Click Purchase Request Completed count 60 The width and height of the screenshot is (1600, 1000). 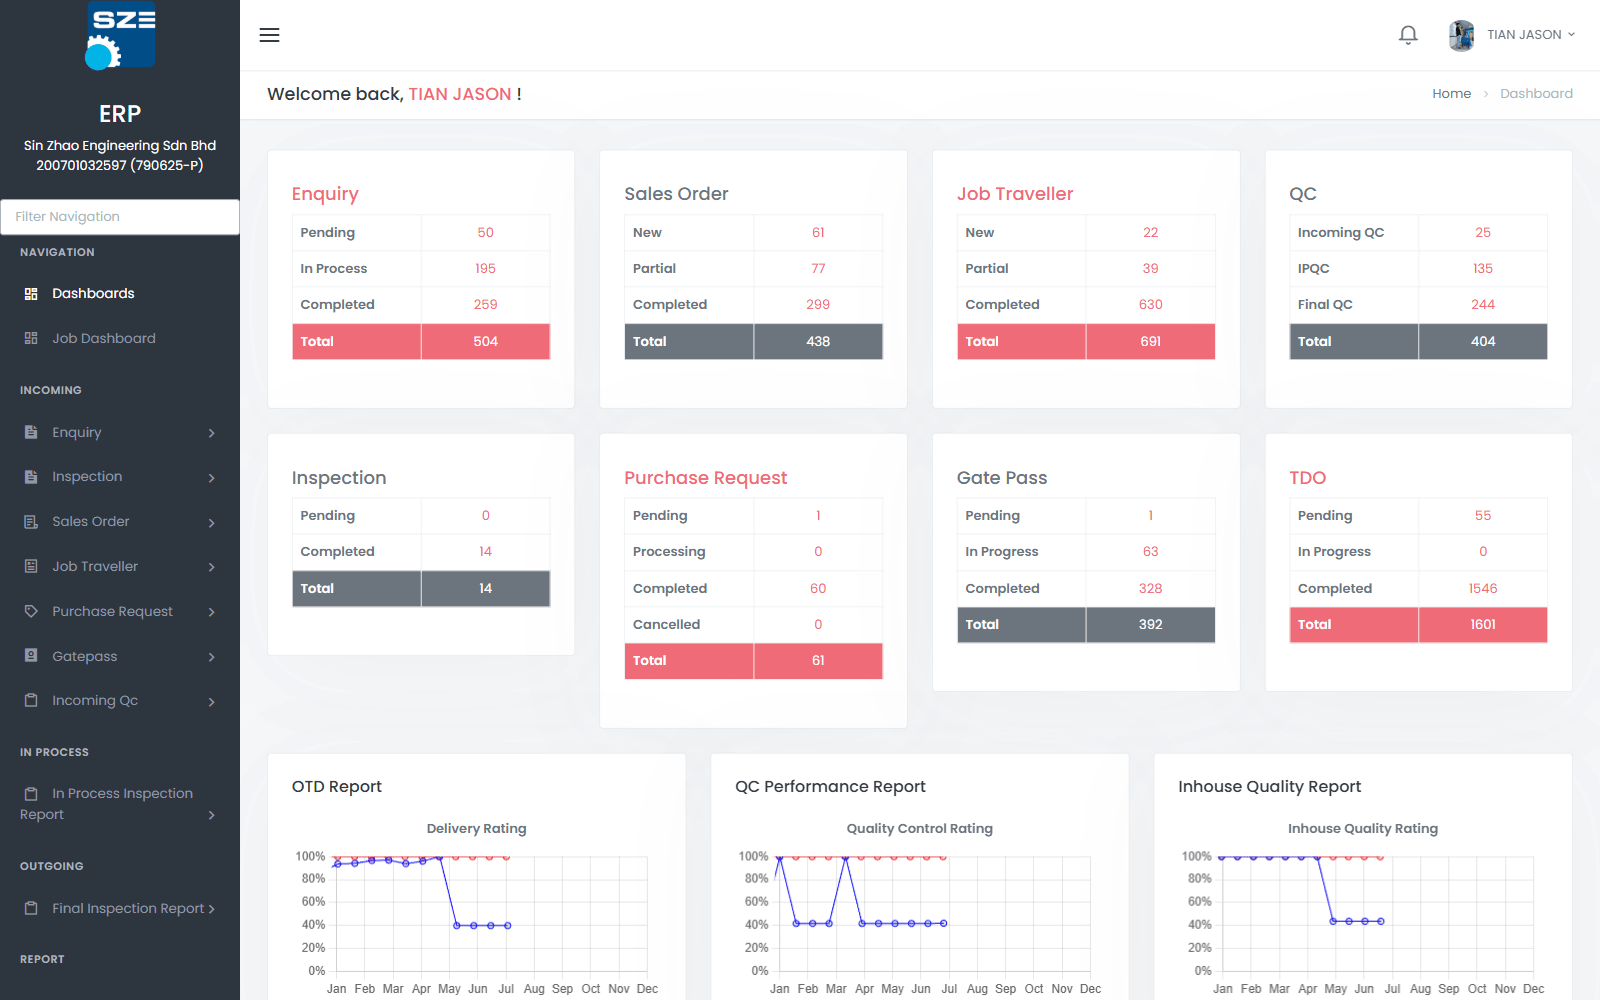coord(818,588)
